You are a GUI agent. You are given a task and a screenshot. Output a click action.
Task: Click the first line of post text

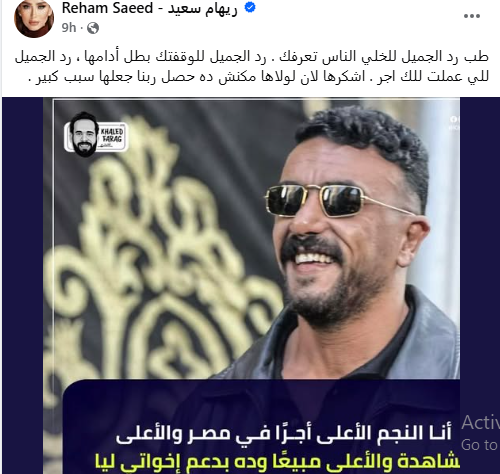[x=252, y=57]
